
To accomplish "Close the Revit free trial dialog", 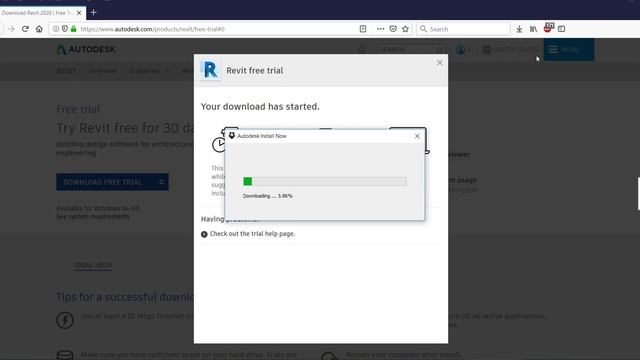I will (x=440, y=62).
